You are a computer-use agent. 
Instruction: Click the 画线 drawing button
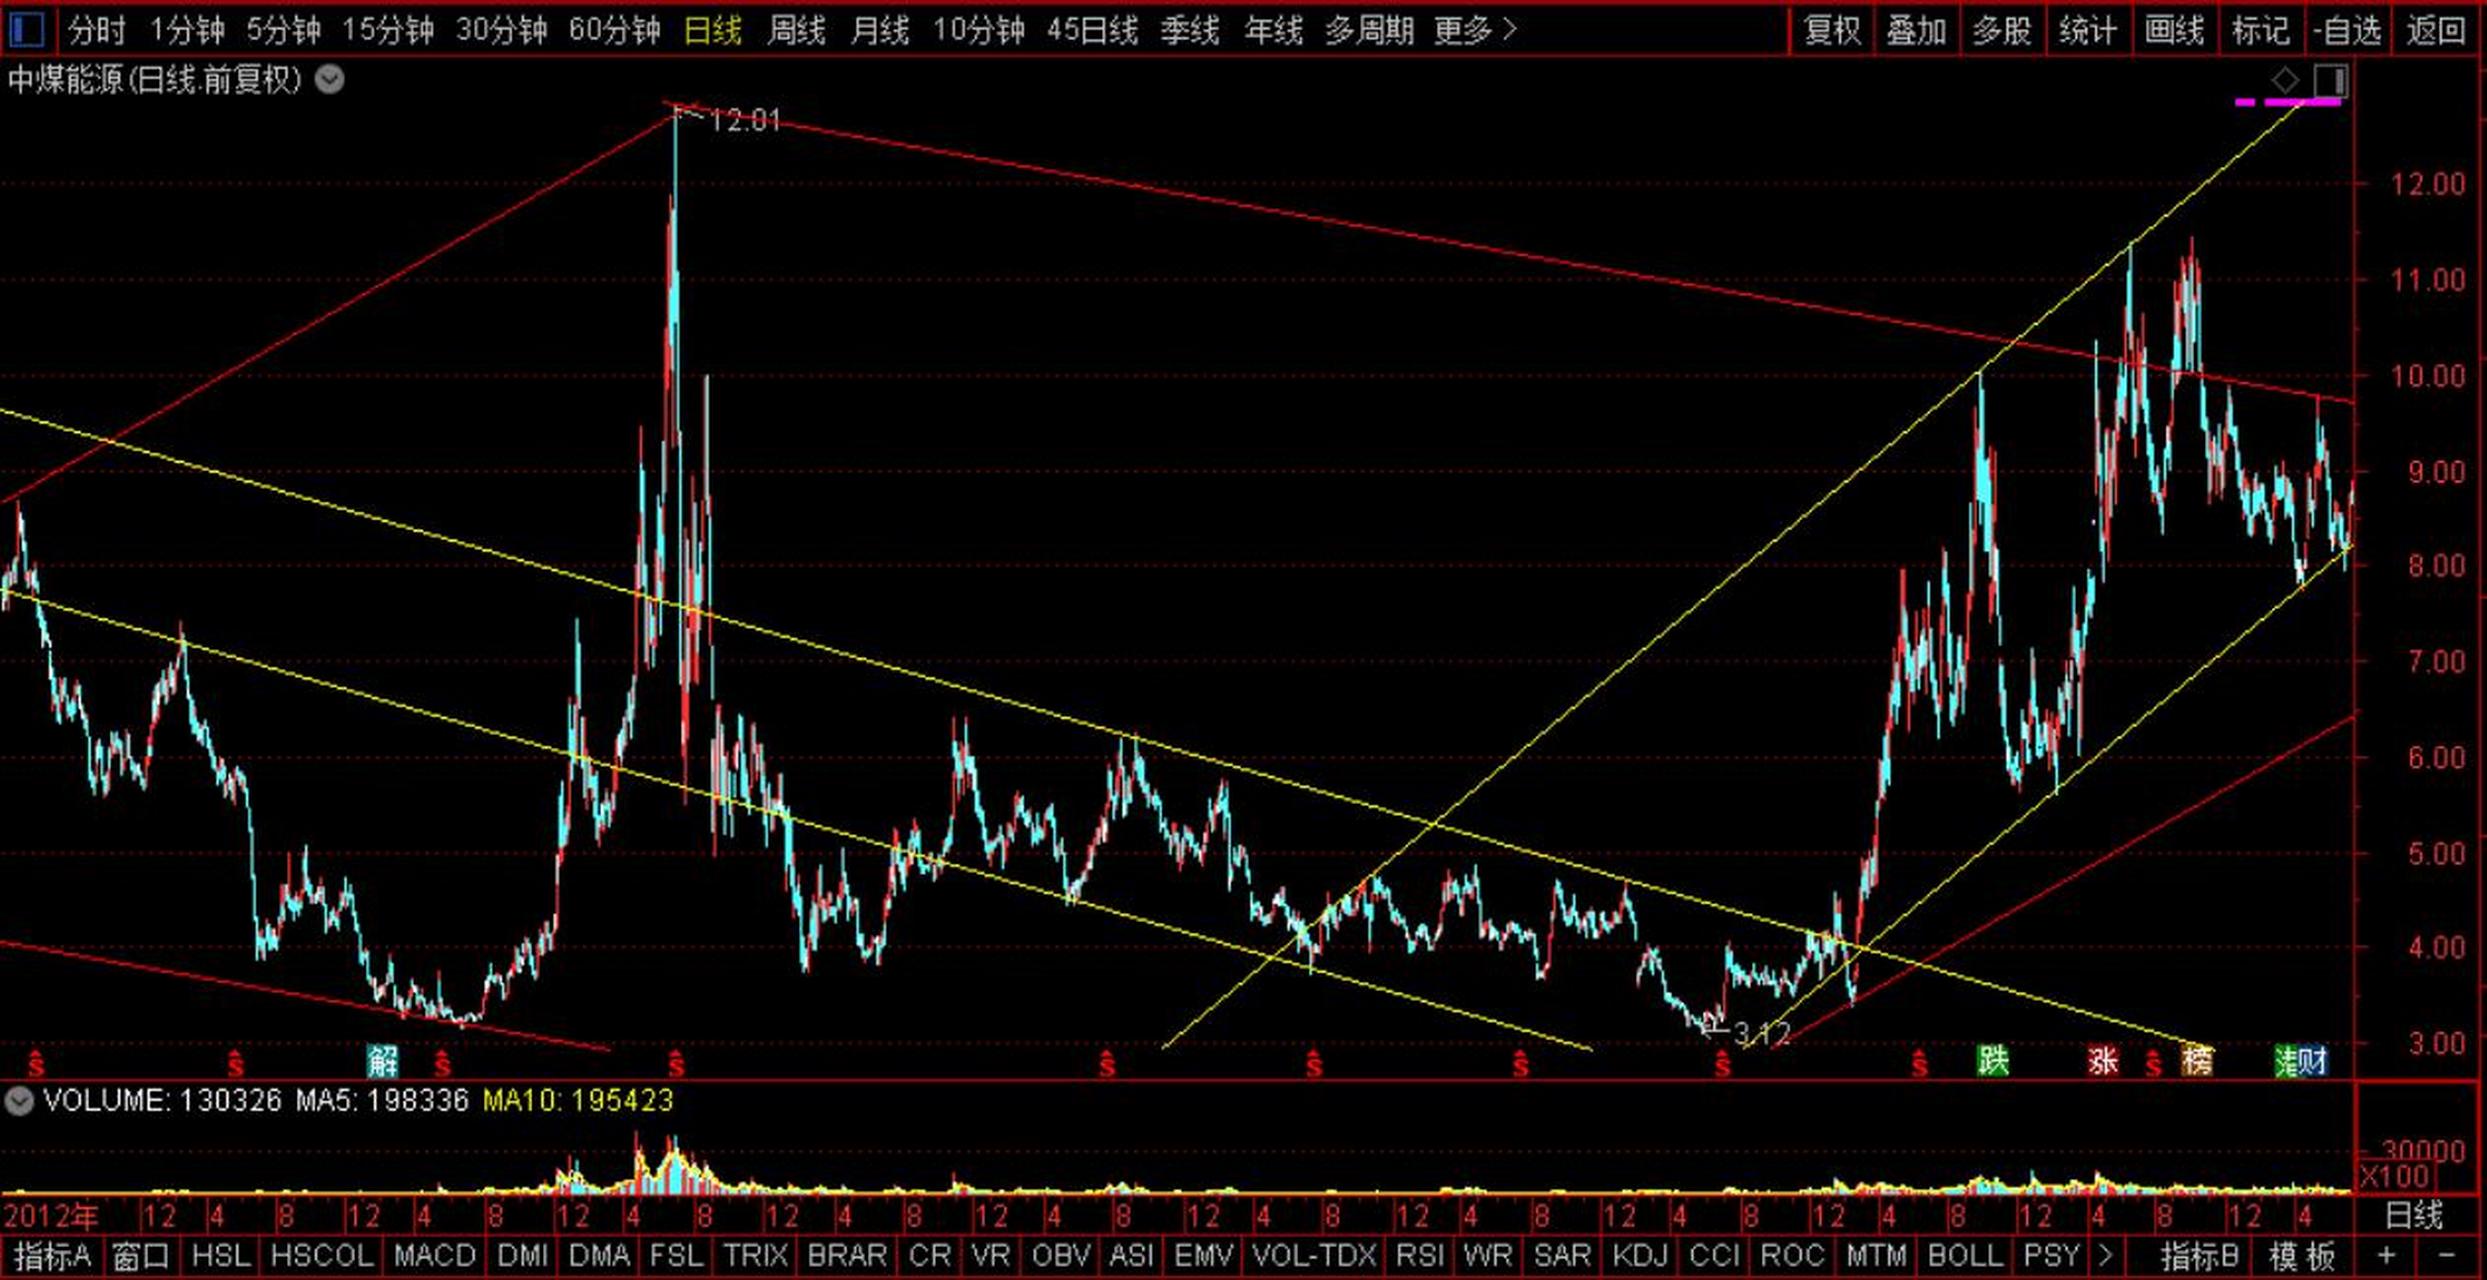click(x=2173, y=30)
